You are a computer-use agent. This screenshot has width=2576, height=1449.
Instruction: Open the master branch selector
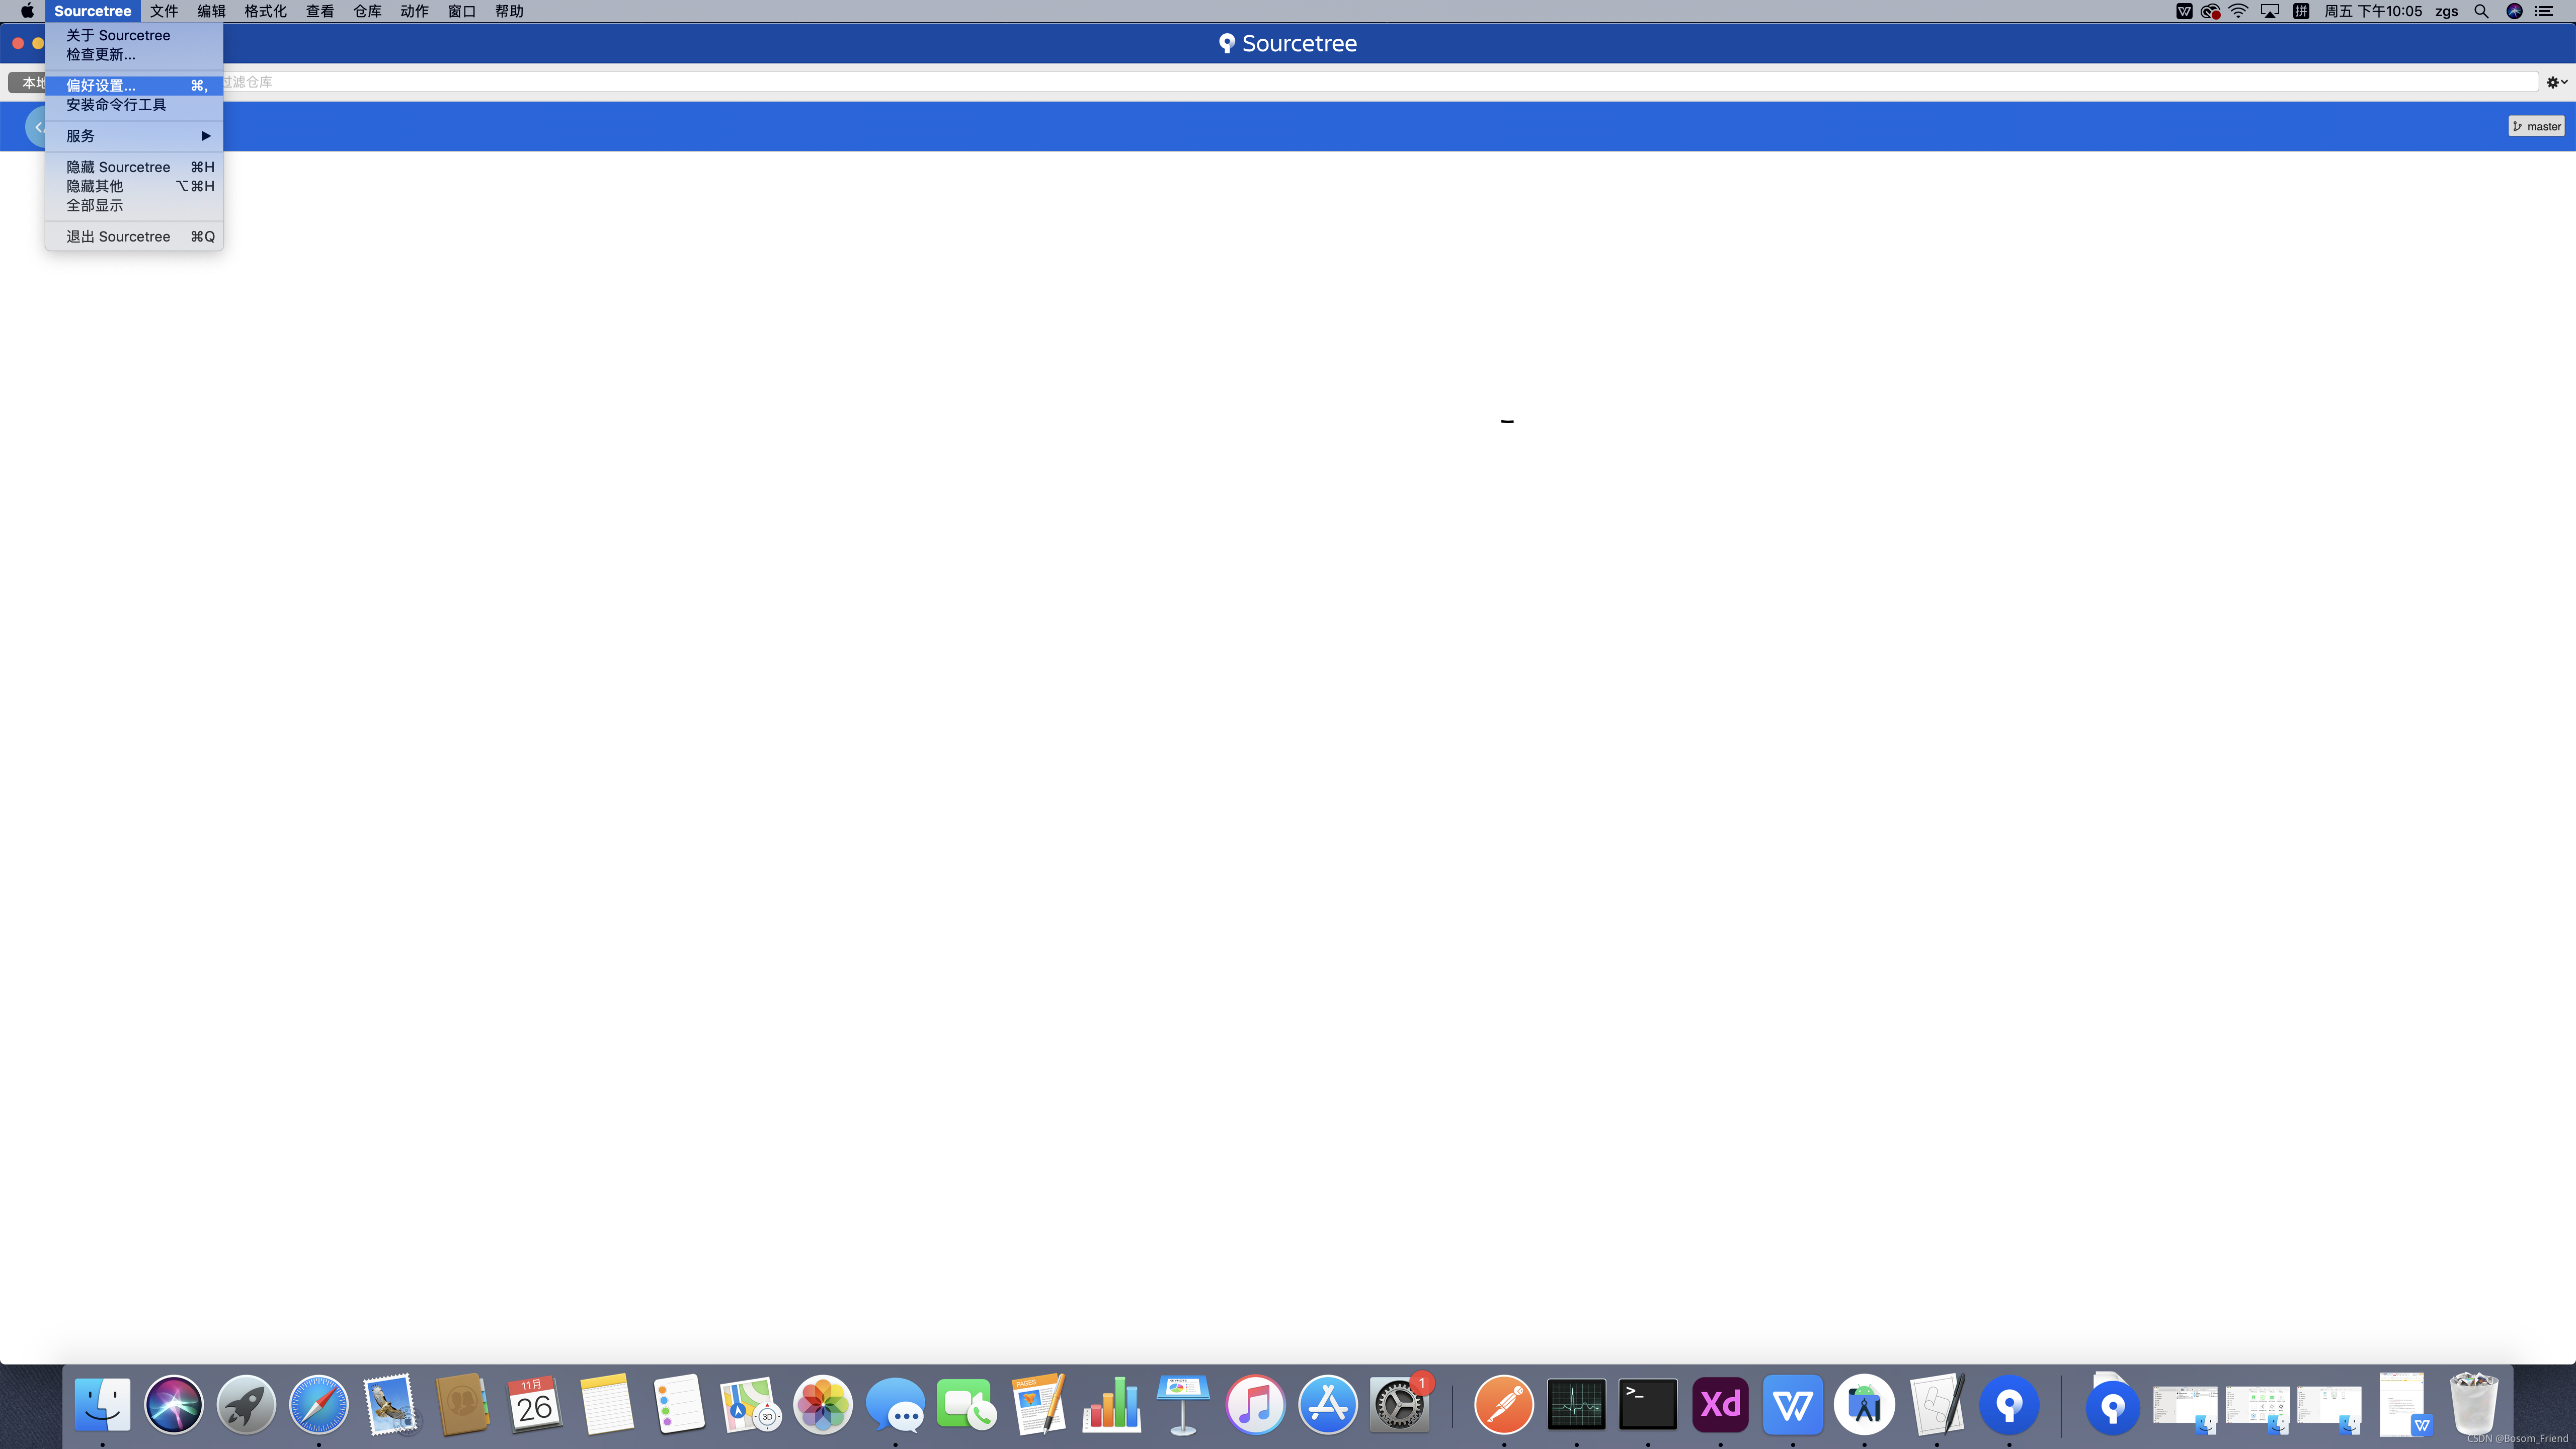tap(2536, 126)
